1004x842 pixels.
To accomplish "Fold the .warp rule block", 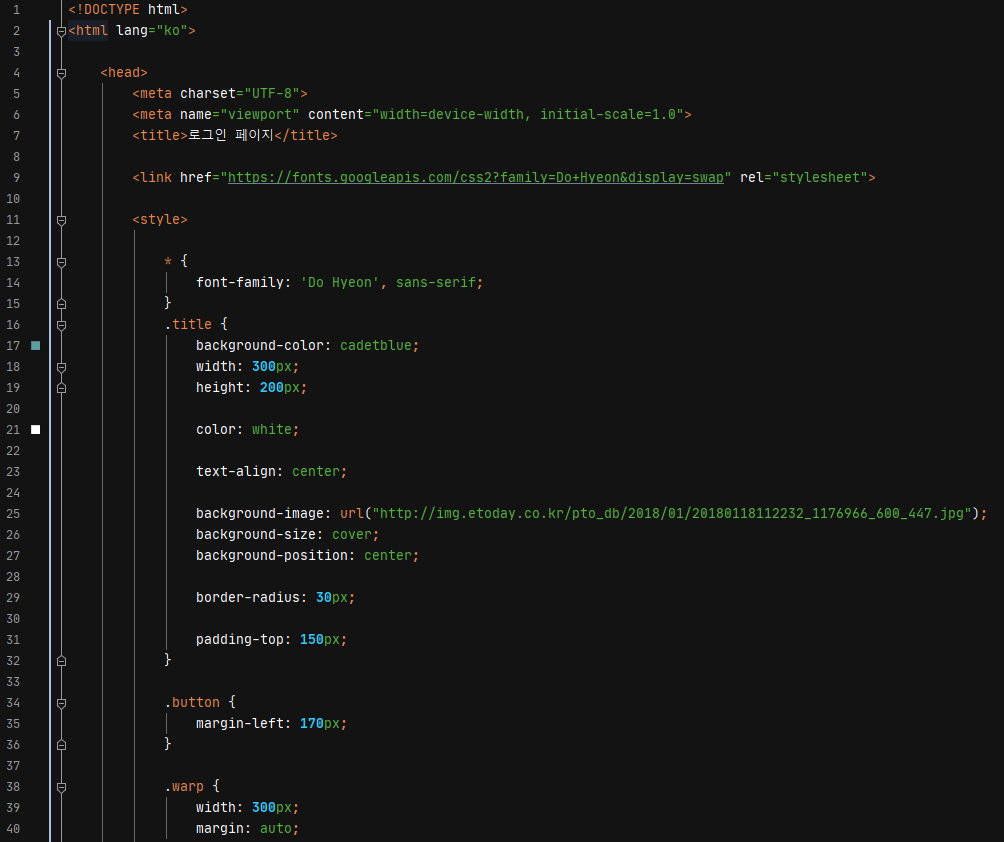I will pyautogui.click(x=61, y=788).
